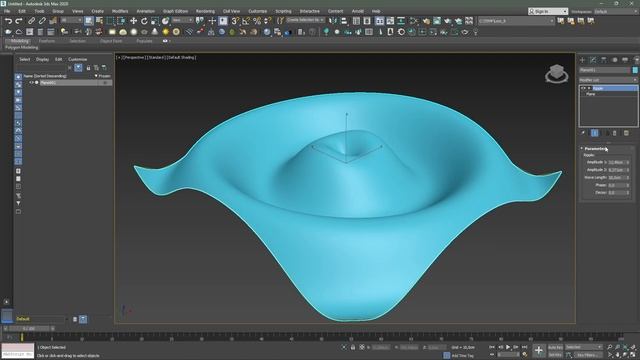Viewport: 640px width, 360px height.
Task: Toggle Plane001 visibility eye in Scene Explorer
Action: pyautogui.click(x=31, y=82)
